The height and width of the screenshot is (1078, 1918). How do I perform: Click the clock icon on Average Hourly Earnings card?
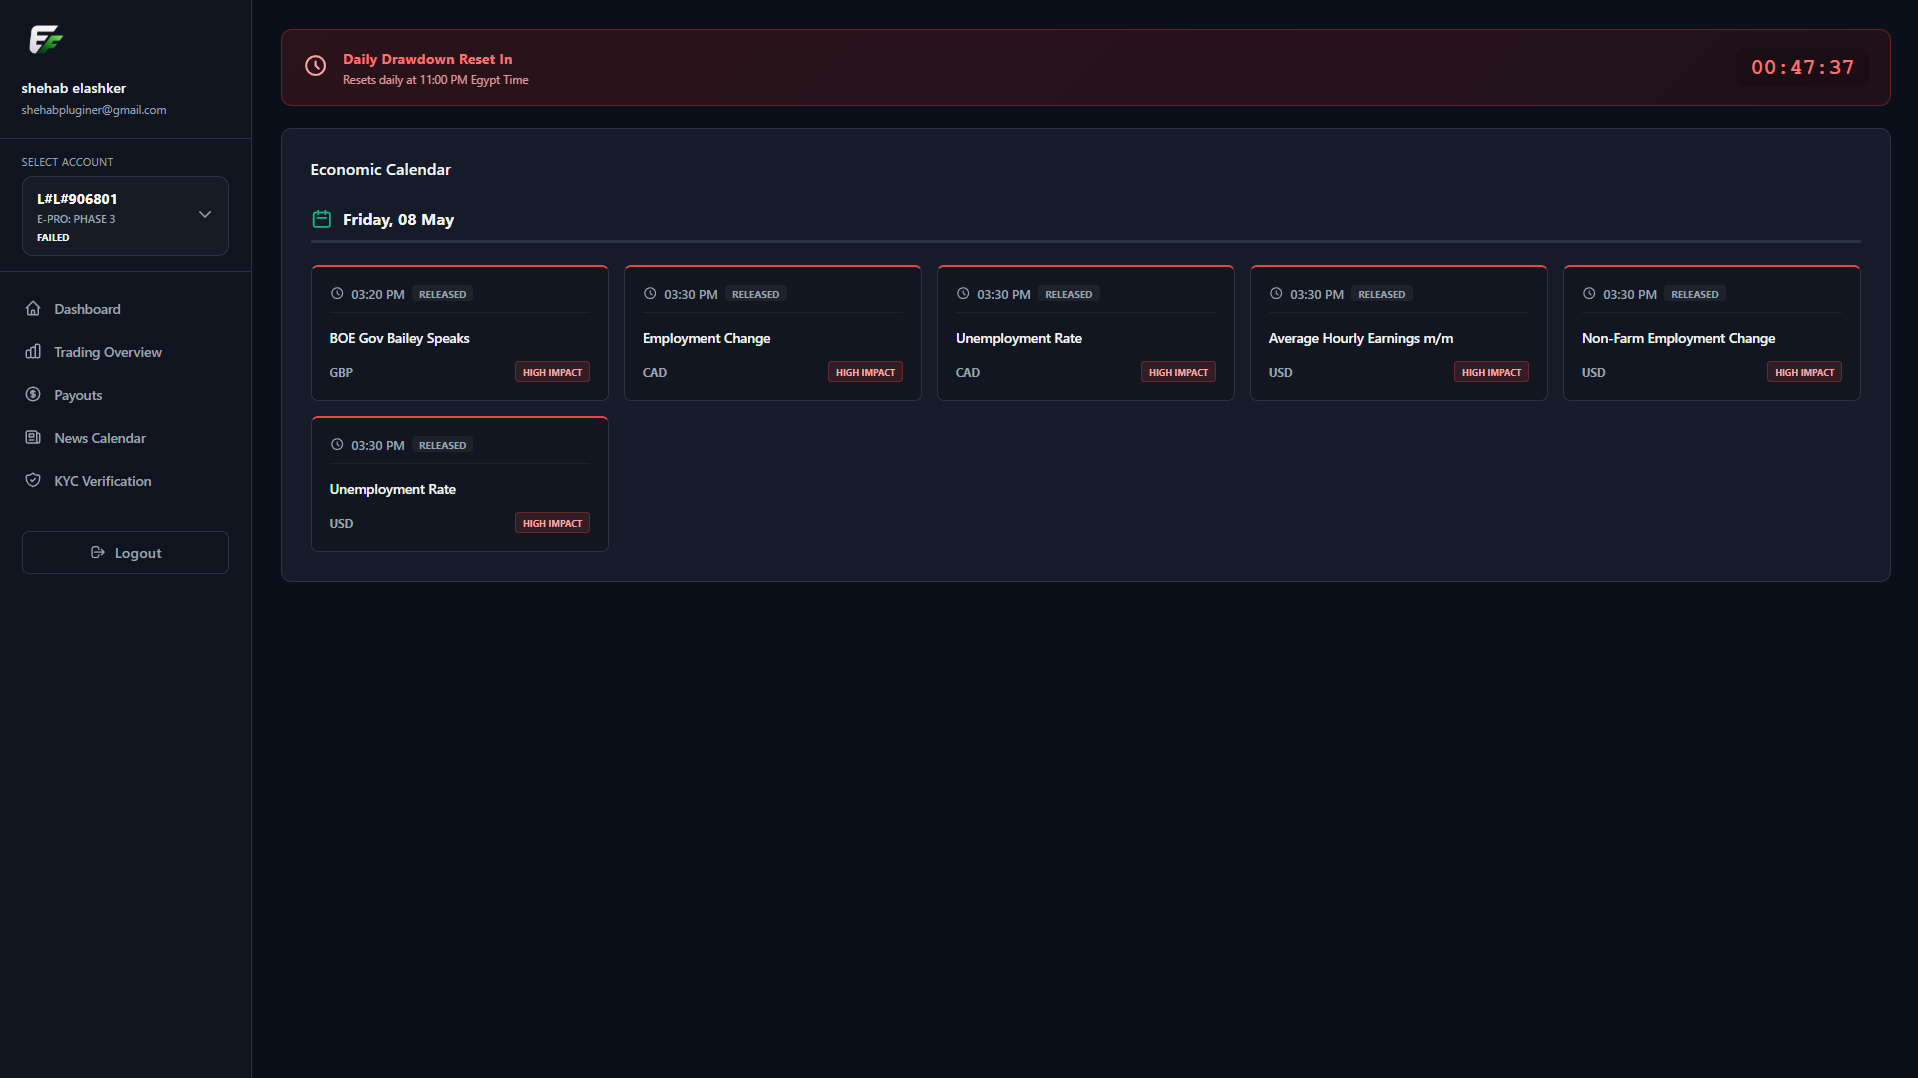1276,294
